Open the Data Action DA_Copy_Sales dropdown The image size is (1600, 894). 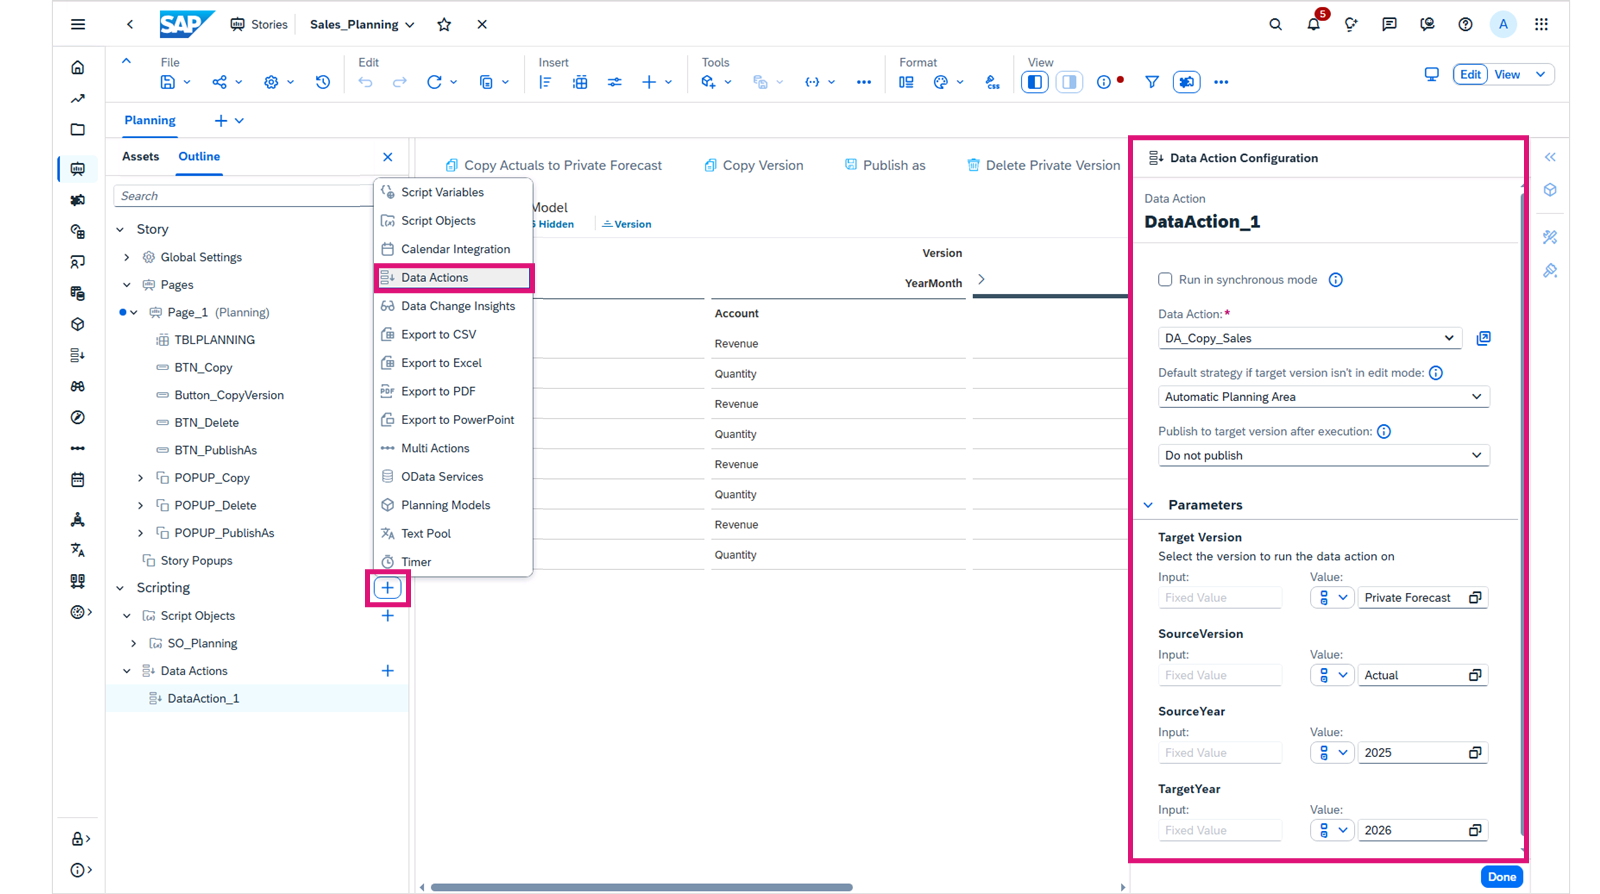coord(1310,338)
